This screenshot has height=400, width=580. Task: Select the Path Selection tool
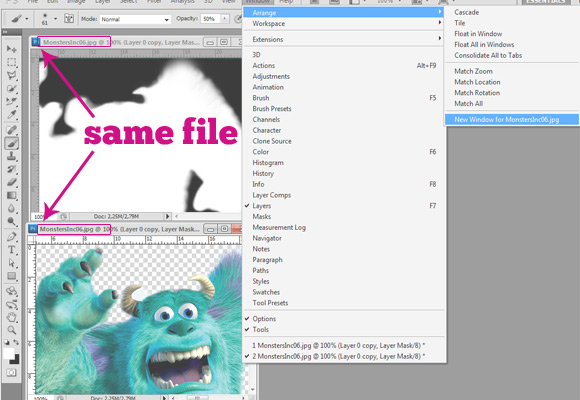coord(11,263)
